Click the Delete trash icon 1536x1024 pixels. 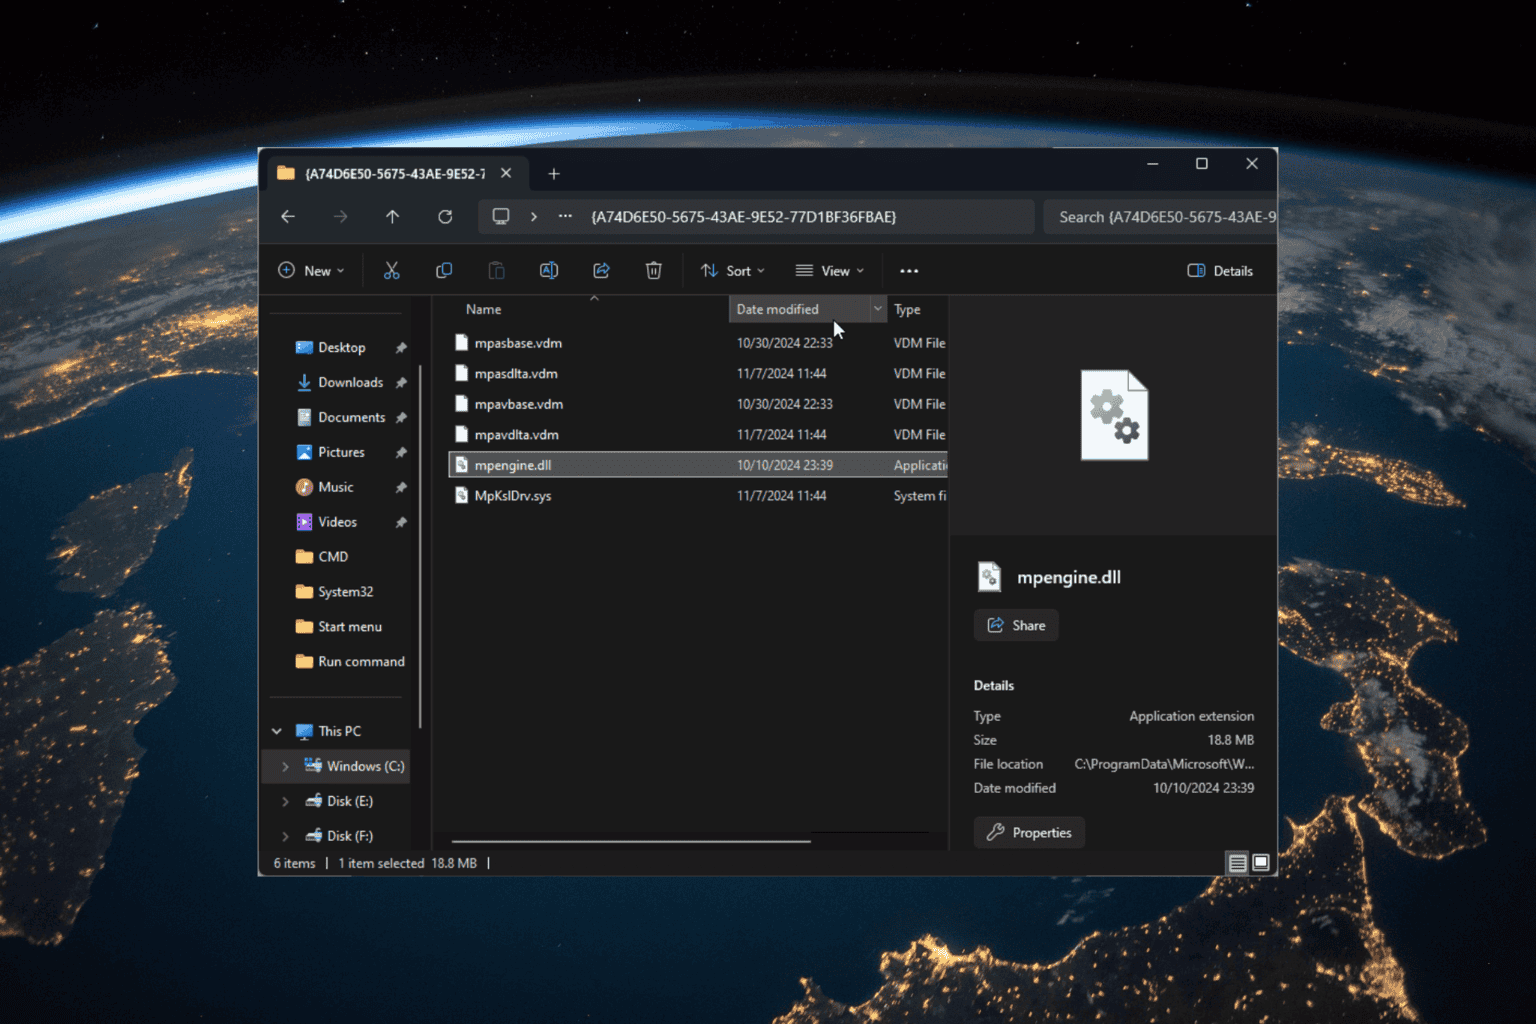coord(654,271)
